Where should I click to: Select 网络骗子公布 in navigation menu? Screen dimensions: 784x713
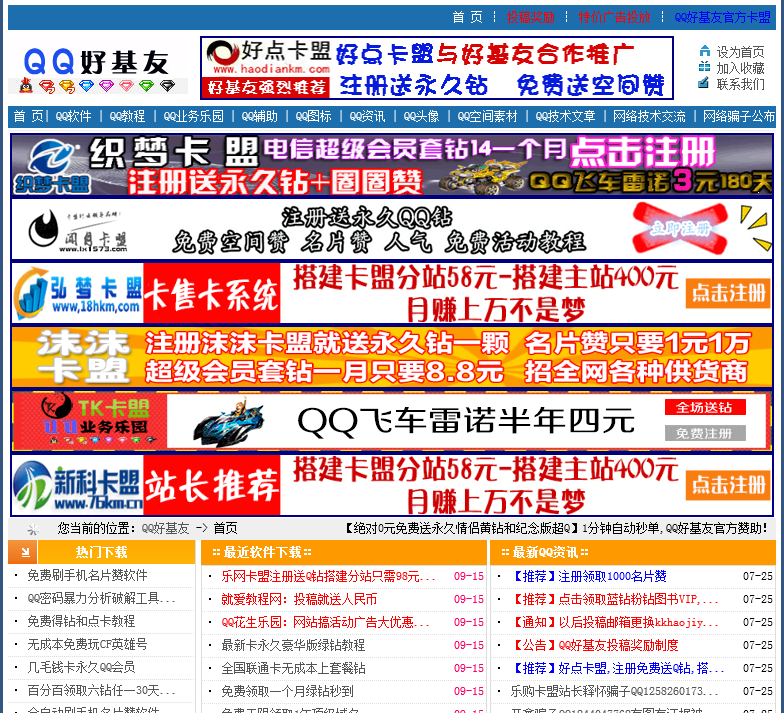coord(739,116)
